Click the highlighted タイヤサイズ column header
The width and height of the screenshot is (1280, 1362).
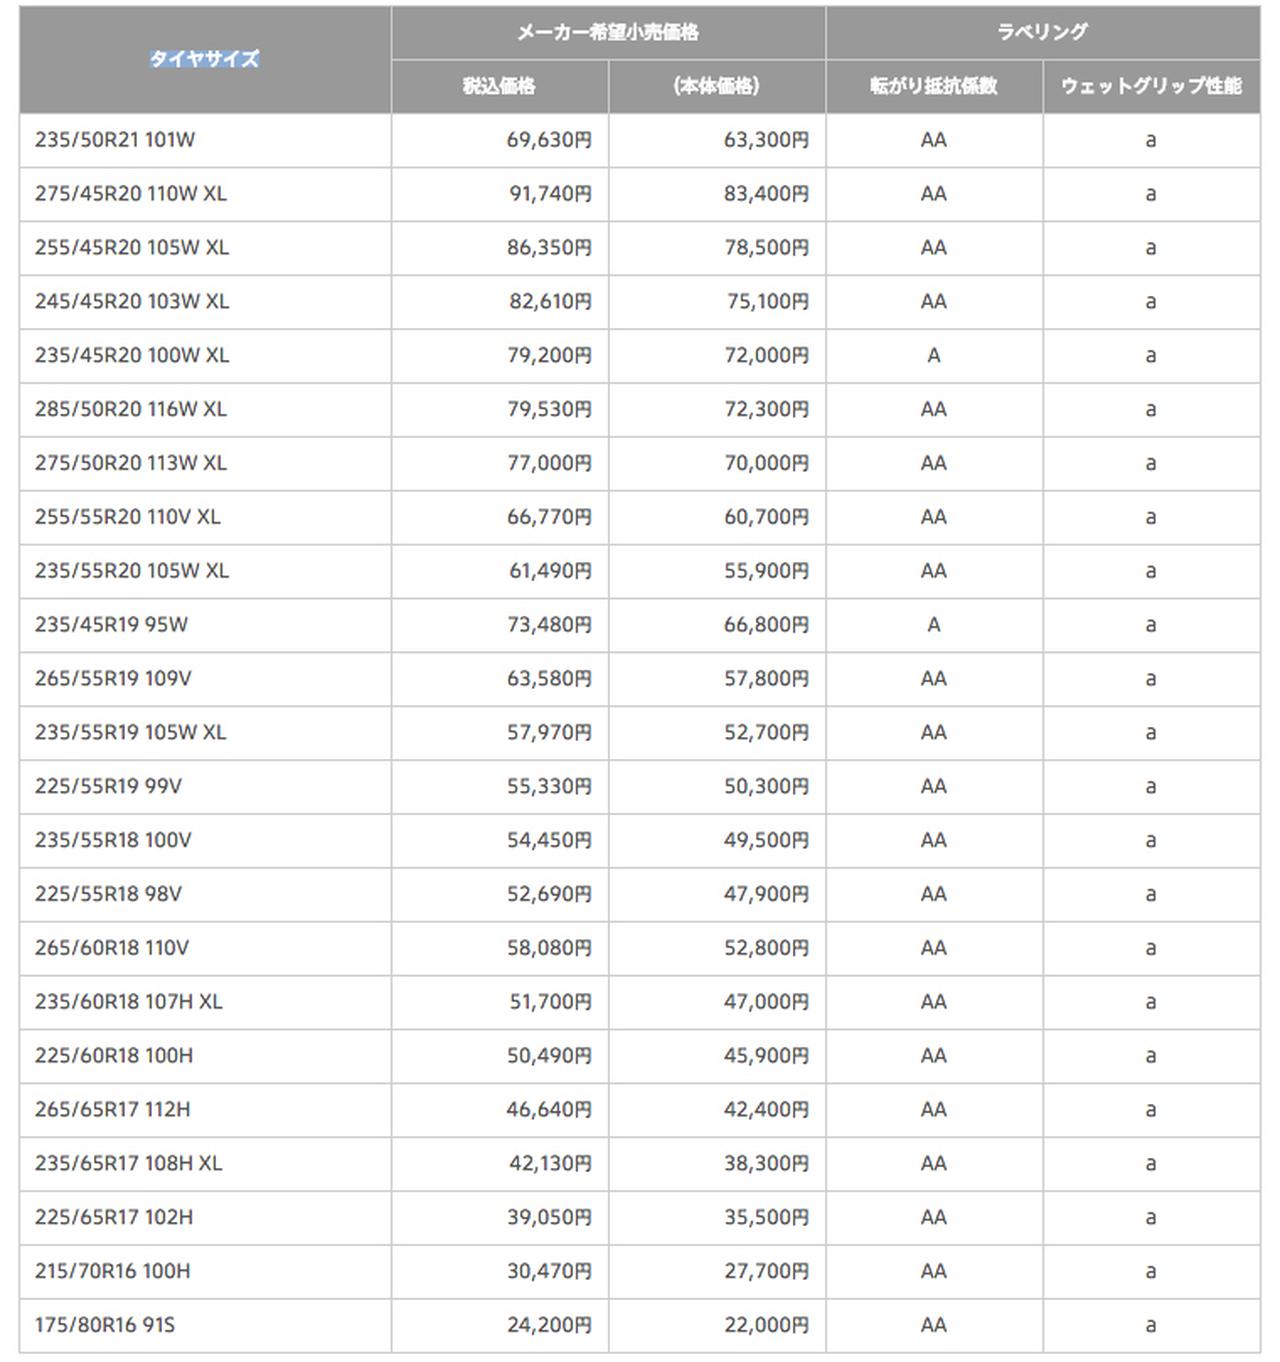[x=204, y=59]
